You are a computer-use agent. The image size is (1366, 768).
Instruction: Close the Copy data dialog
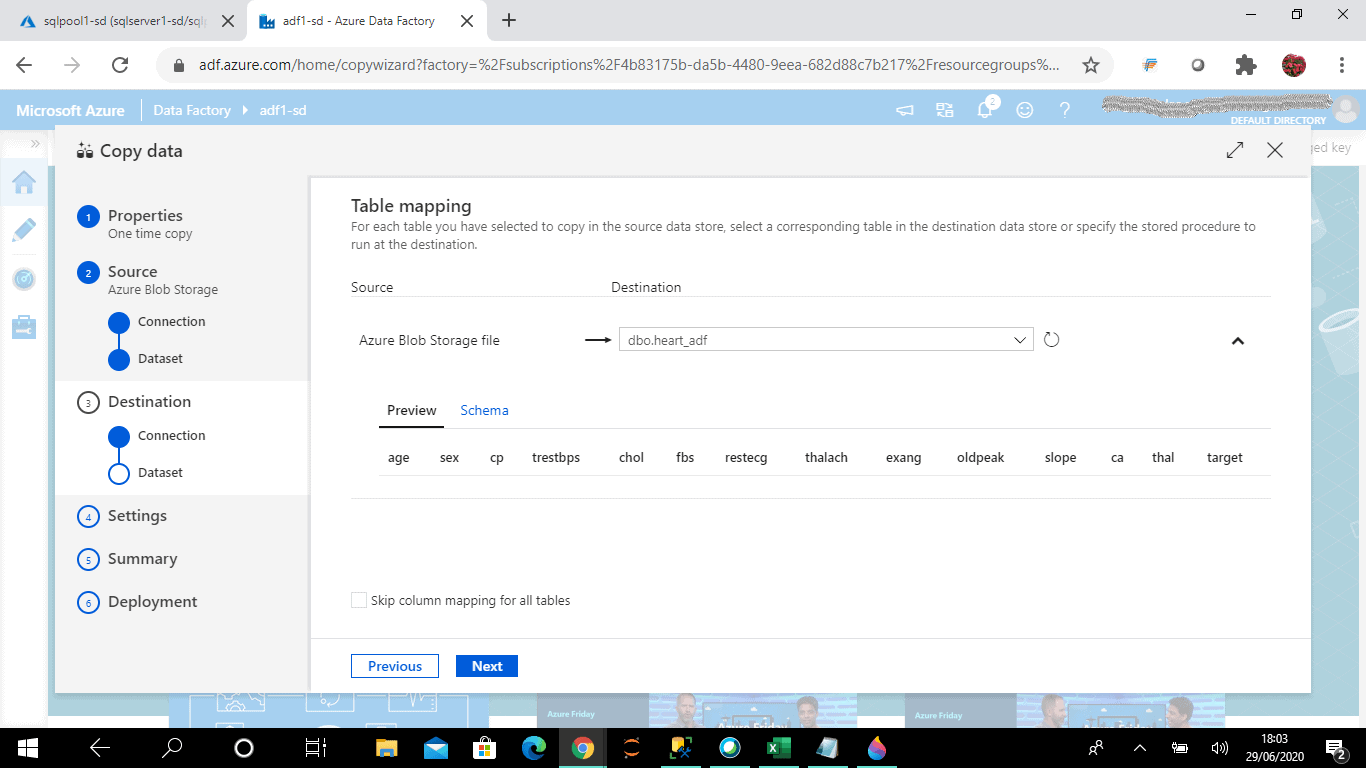[x=1275, y=150]
